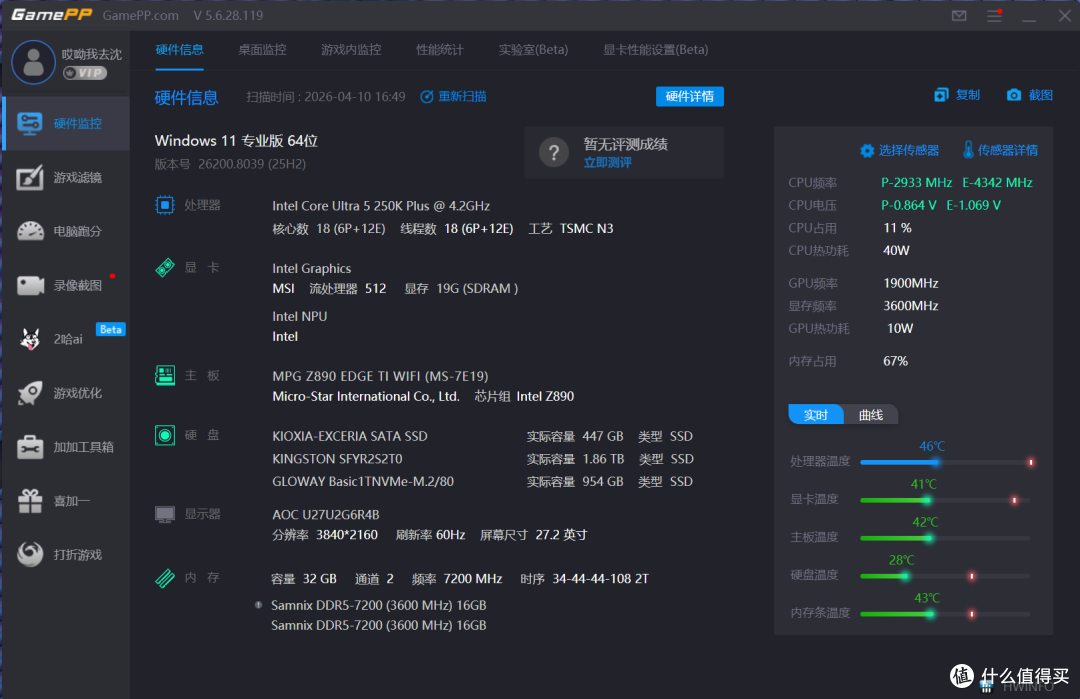The height and width of the screenshot is (699, 1080).
Task: Click the 硬件详情 button
Action: pos(689,96)
